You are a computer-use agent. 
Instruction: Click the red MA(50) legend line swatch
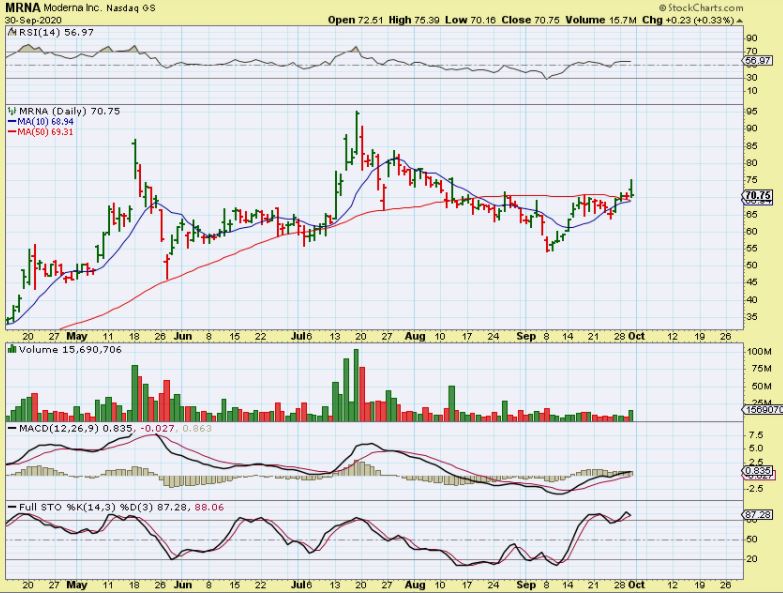pyautogui.click(x=12, y=132)
